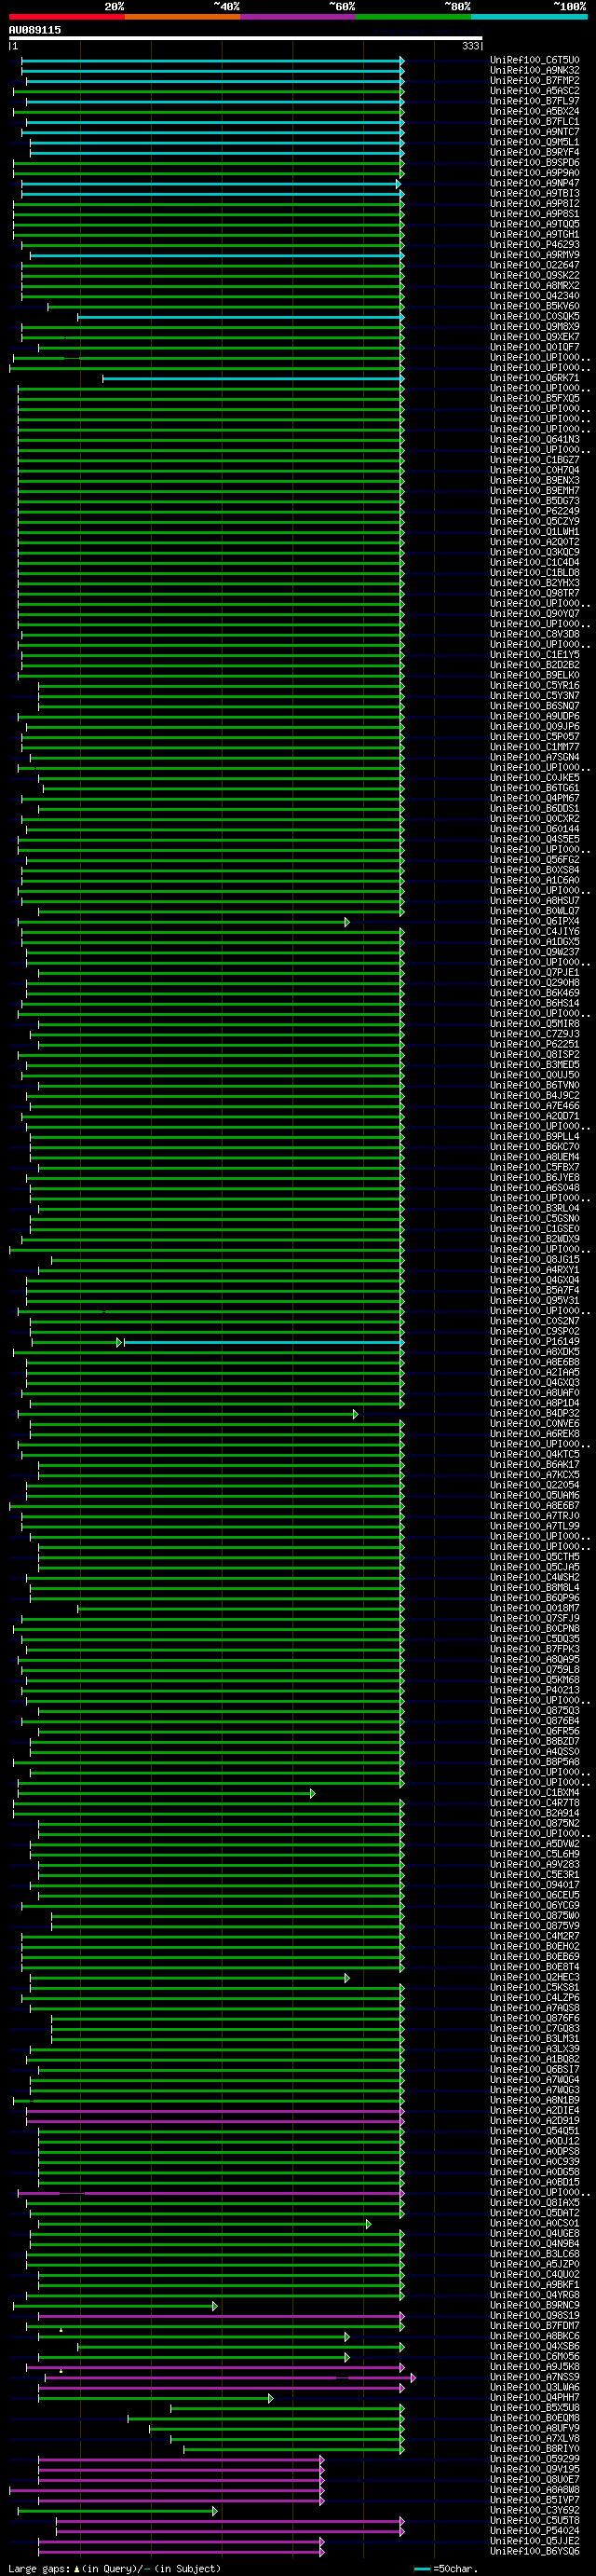Screen dimensions: 596x2576
Task: Click the cyan segment of the identity legend
Action: tap(529, 17)
